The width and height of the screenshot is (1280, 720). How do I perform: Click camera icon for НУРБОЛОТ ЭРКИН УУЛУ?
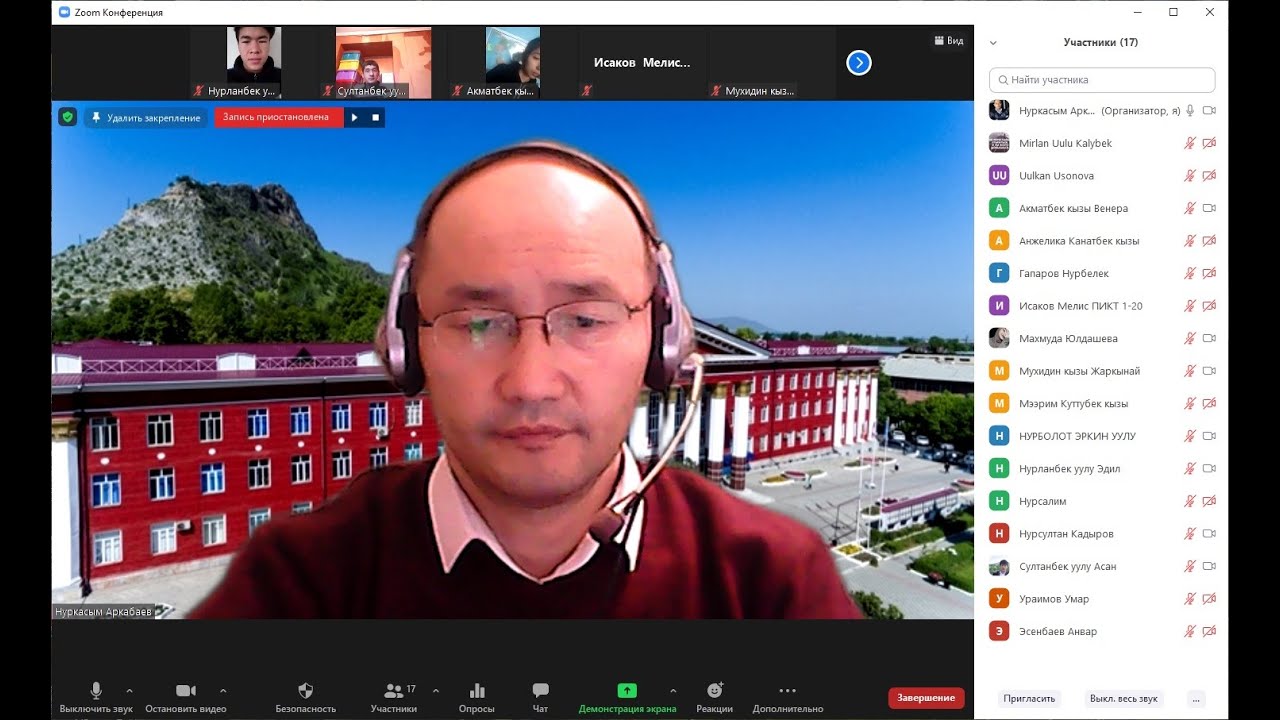(x=1209, y=436)
